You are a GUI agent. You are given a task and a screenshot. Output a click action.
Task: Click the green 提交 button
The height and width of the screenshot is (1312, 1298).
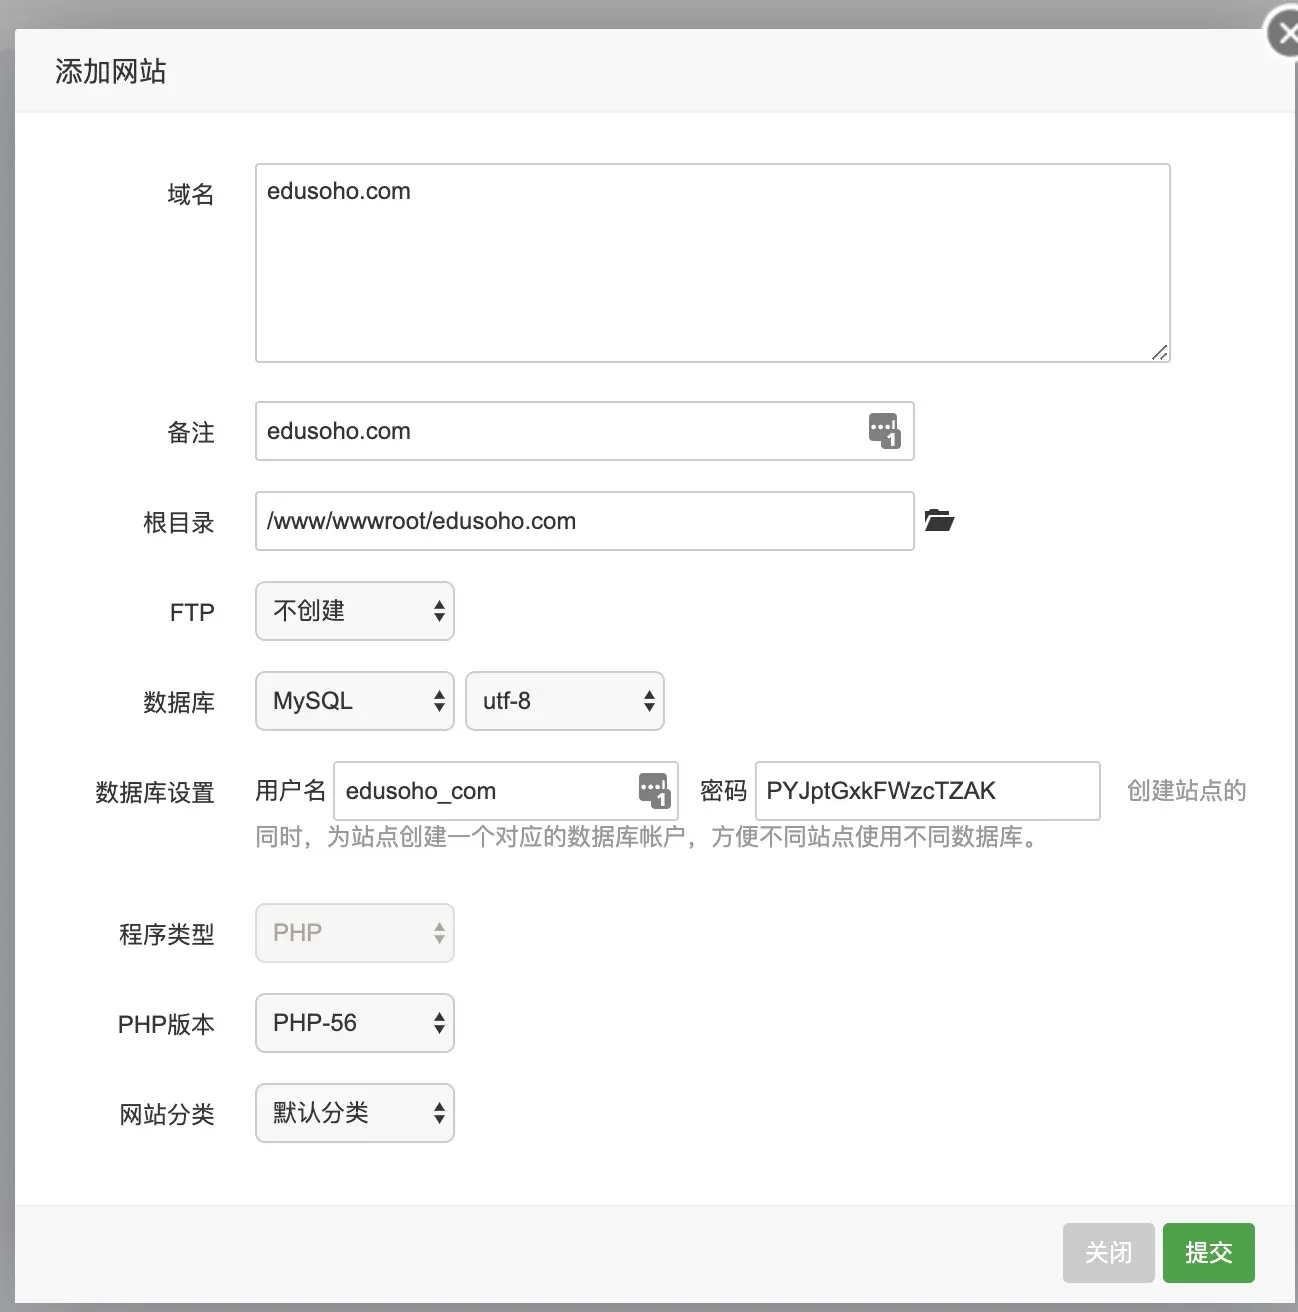coord(1208,1253)
